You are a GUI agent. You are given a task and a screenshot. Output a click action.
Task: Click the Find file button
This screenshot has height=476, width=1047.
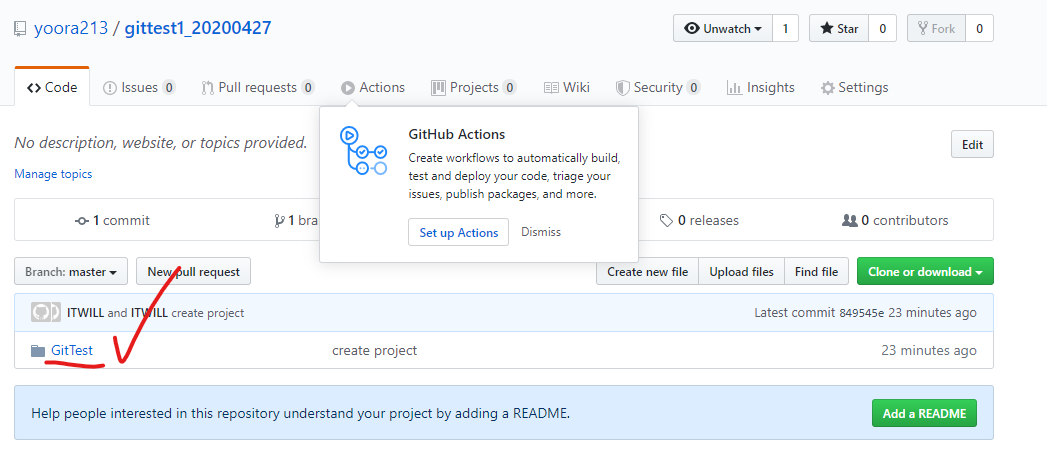pyautogui.click(x=817, y=272)
